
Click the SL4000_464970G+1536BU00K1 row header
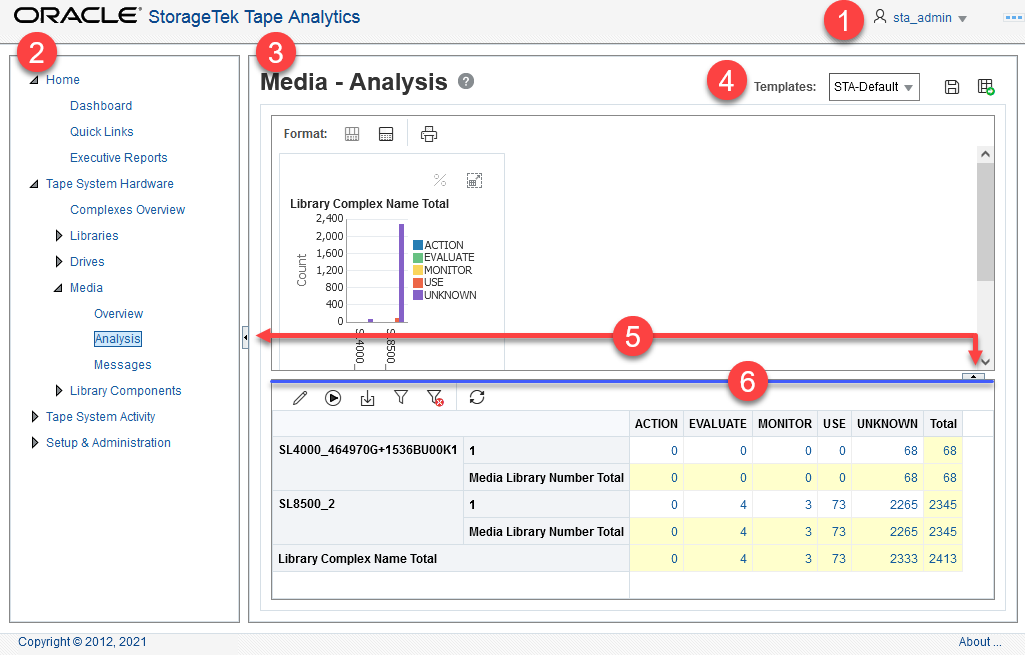pyautogui.click(x=368, y=450)
